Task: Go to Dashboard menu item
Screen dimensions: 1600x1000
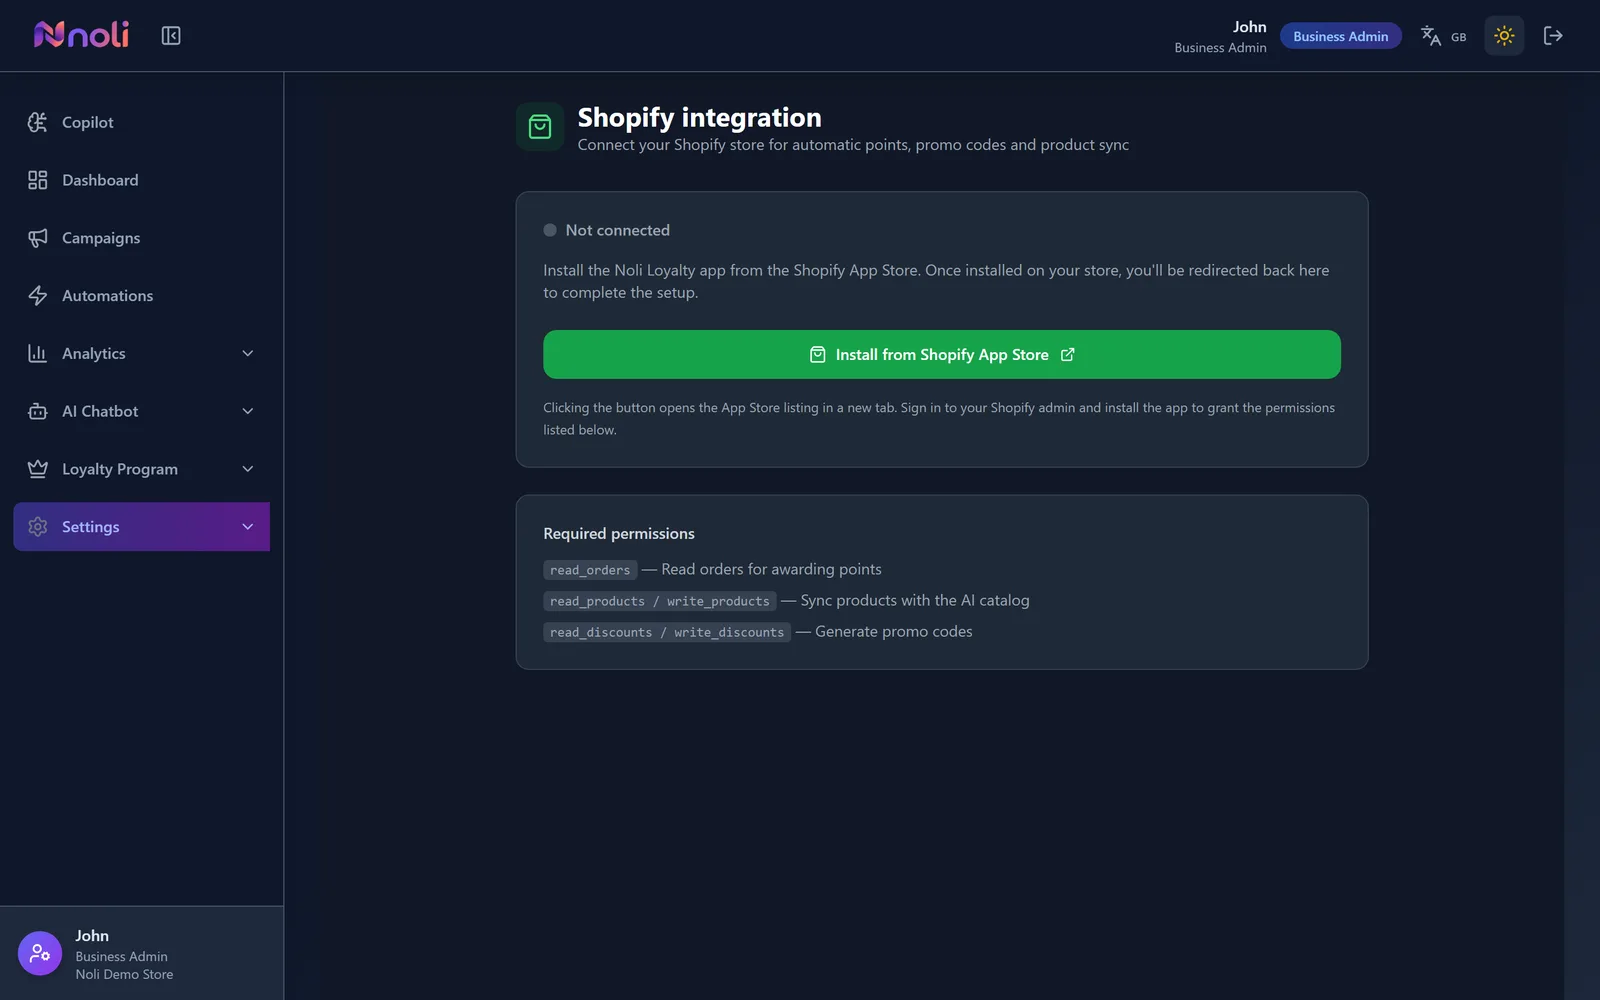Action: coord(142,180)
